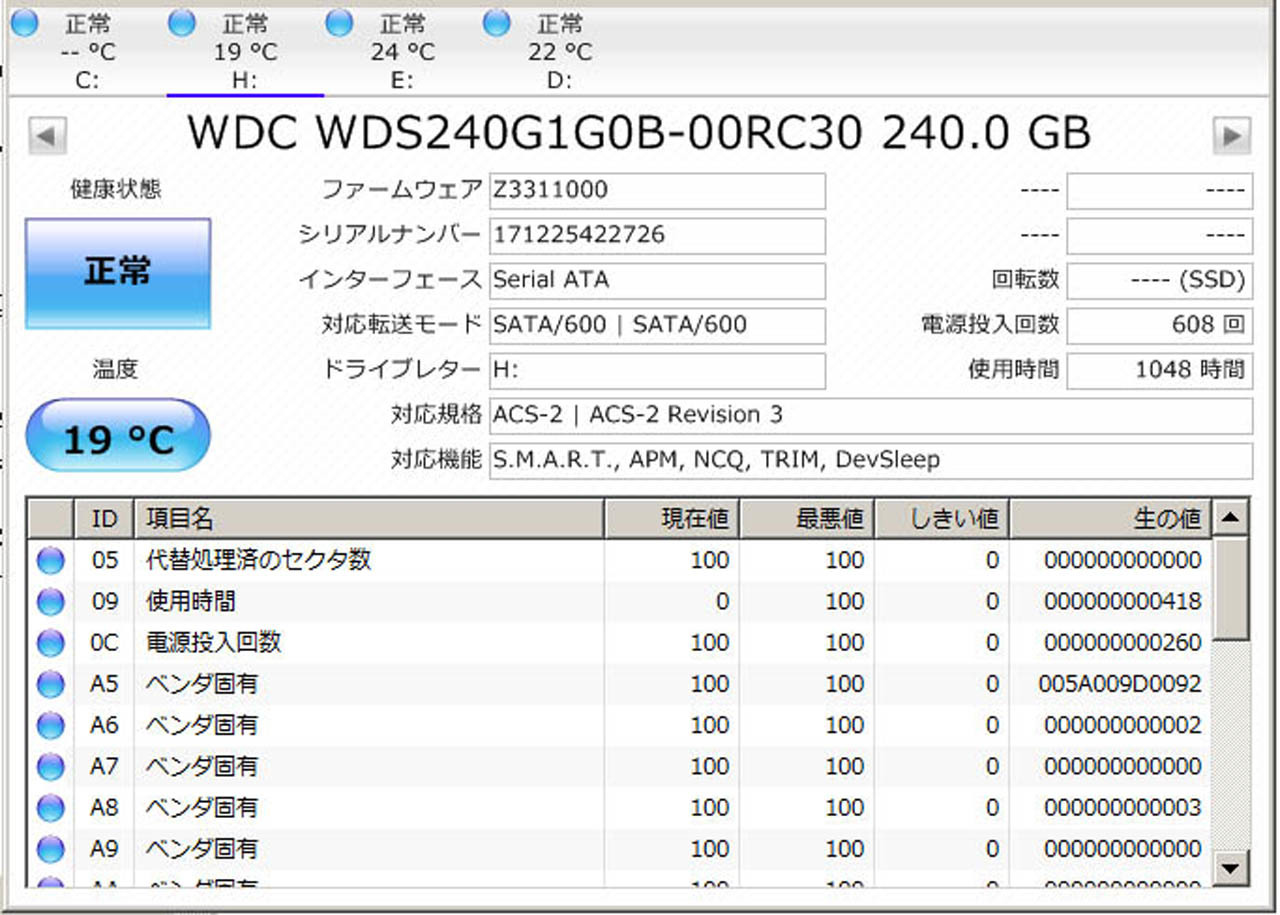Click raw value 005A009D0092

coord(1120,685)
